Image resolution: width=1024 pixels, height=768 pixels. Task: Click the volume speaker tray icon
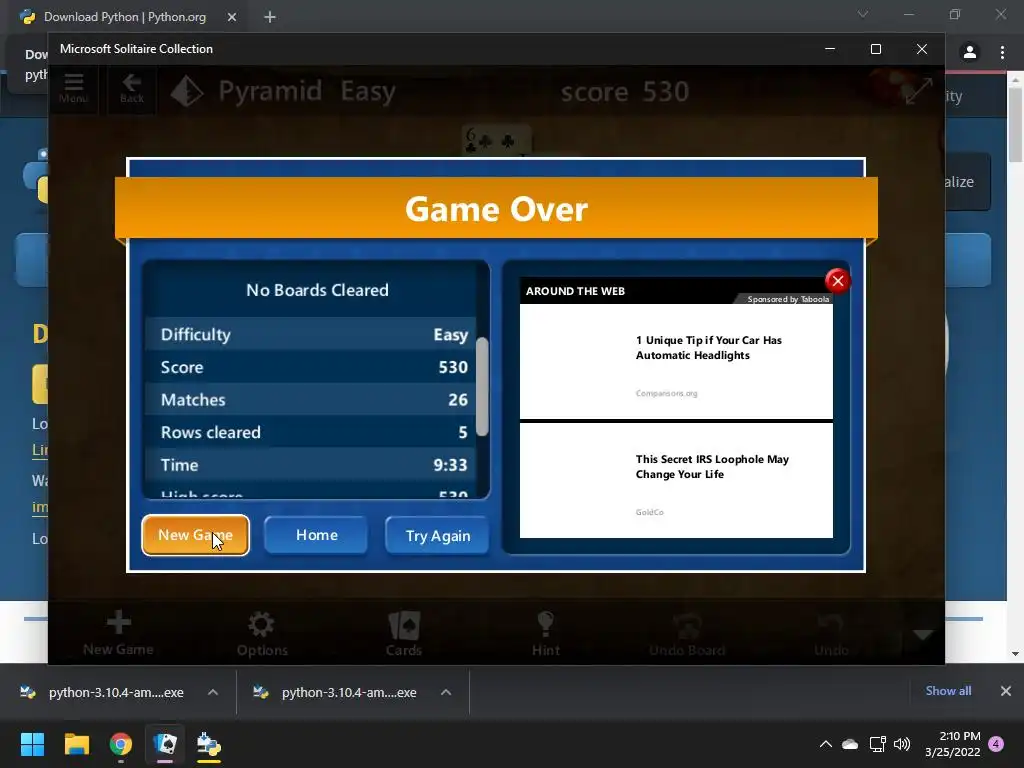point(902,744)
